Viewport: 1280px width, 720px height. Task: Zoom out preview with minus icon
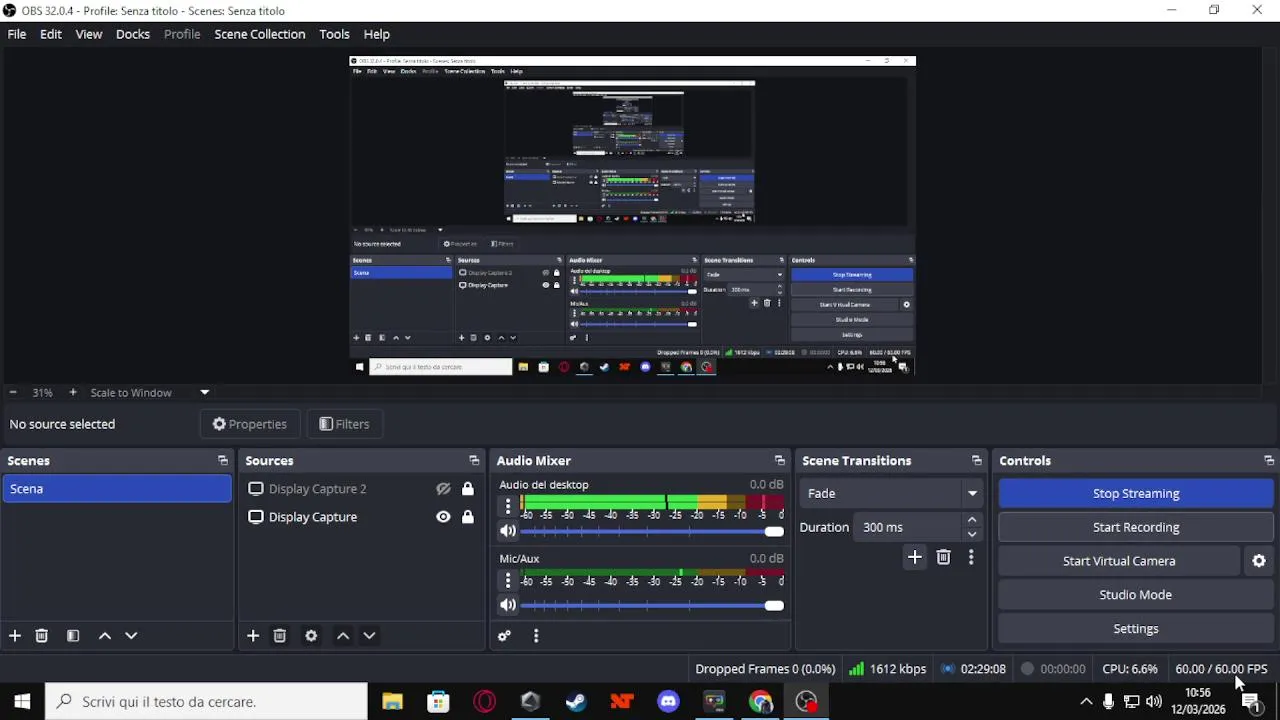pos(13,393)
